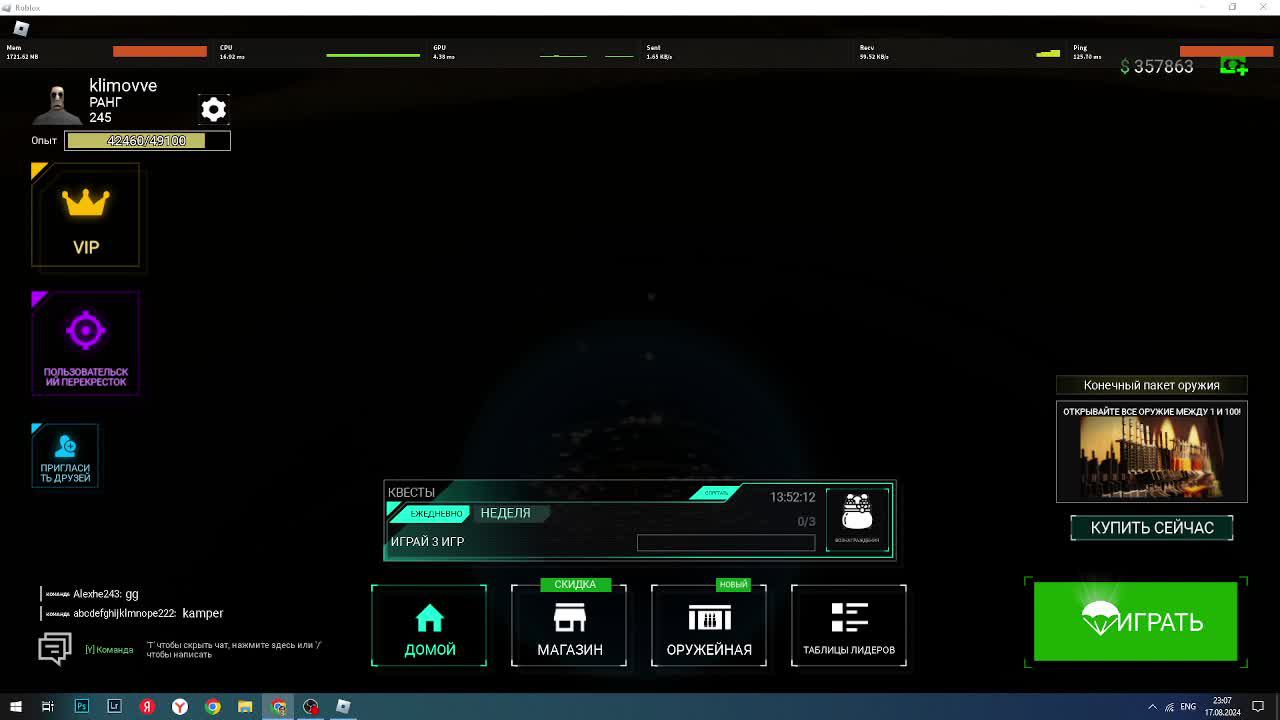Expand the hidden system tray icons
This screenshot has height=720, width=1280.
[x=1152, y=706]
